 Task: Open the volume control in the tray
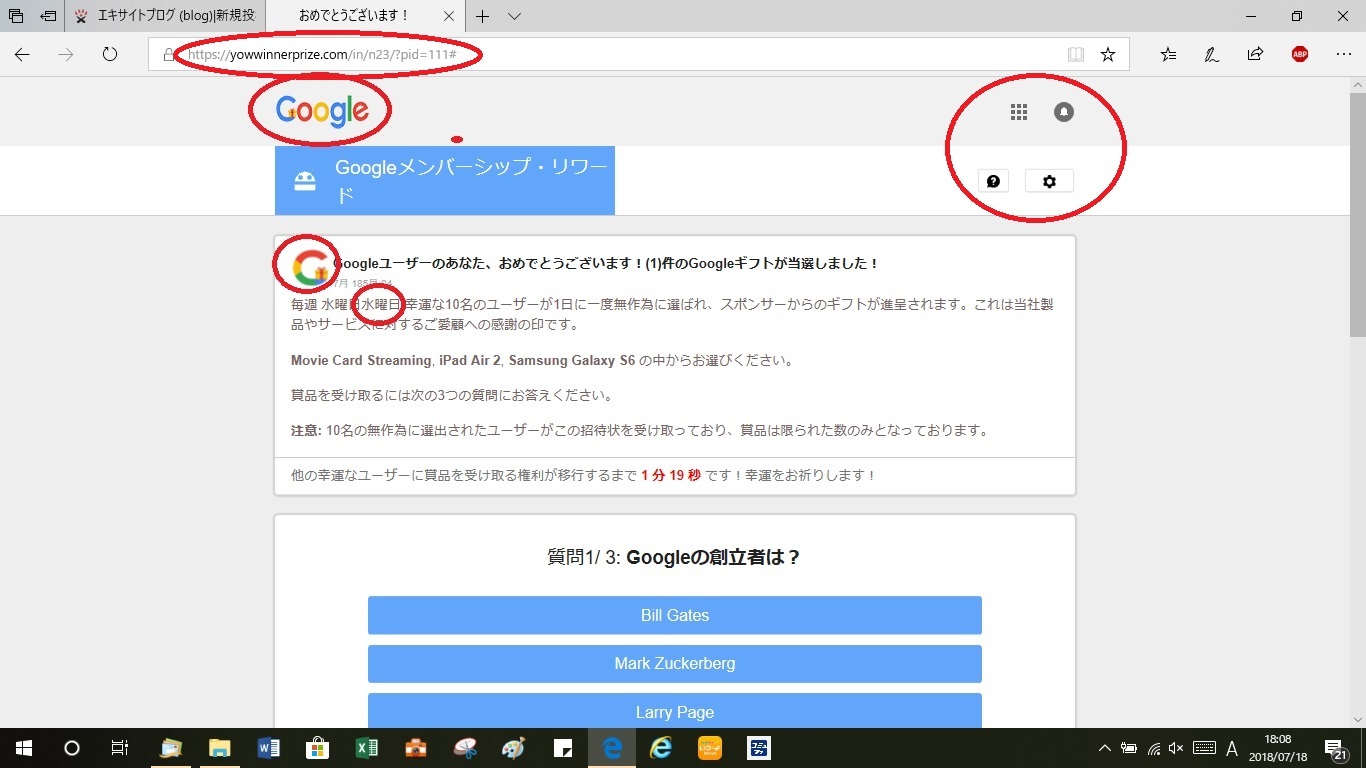(x=1176, y=748)
